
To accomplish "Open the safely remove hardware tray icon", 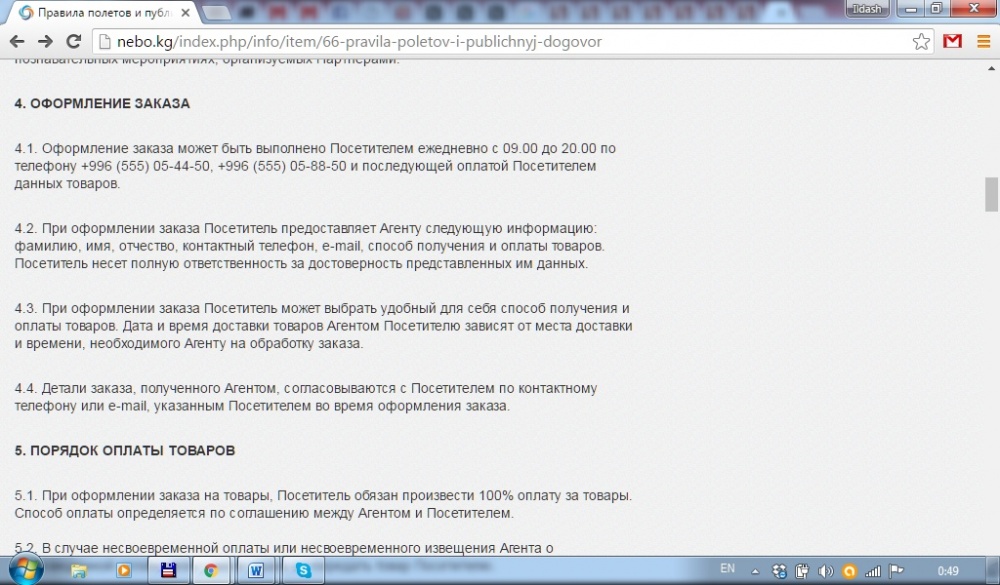I will coord(802,571).
